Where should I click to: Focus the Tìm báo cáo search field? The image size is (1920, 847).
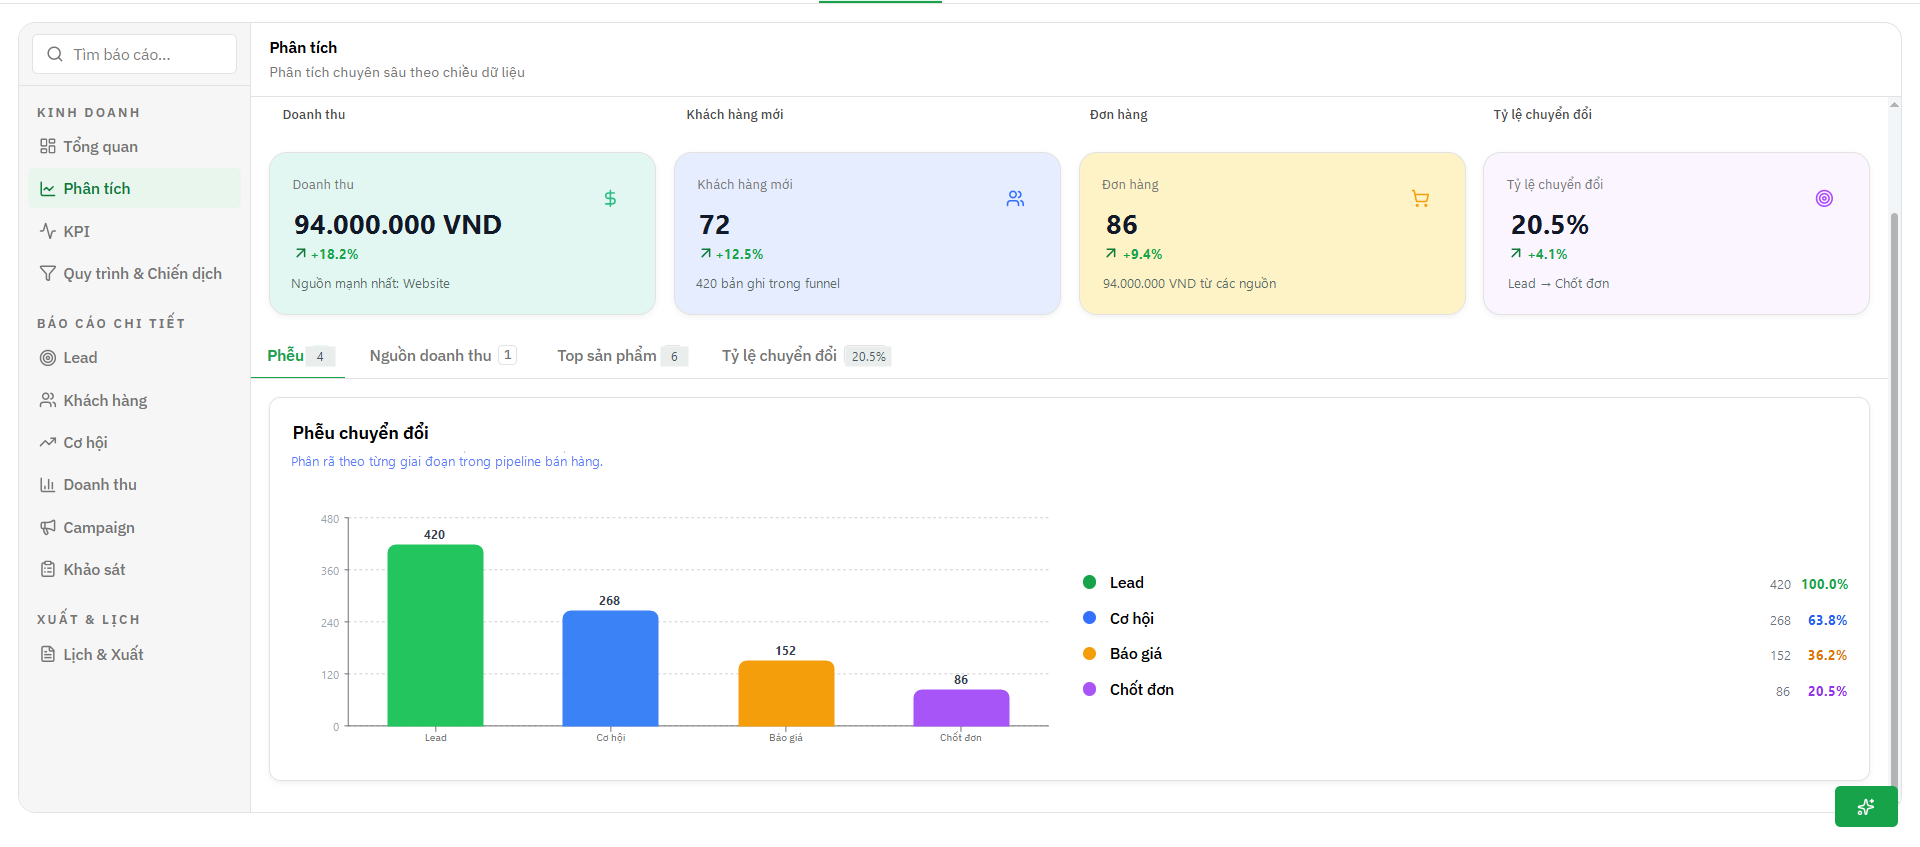(135, 54)
